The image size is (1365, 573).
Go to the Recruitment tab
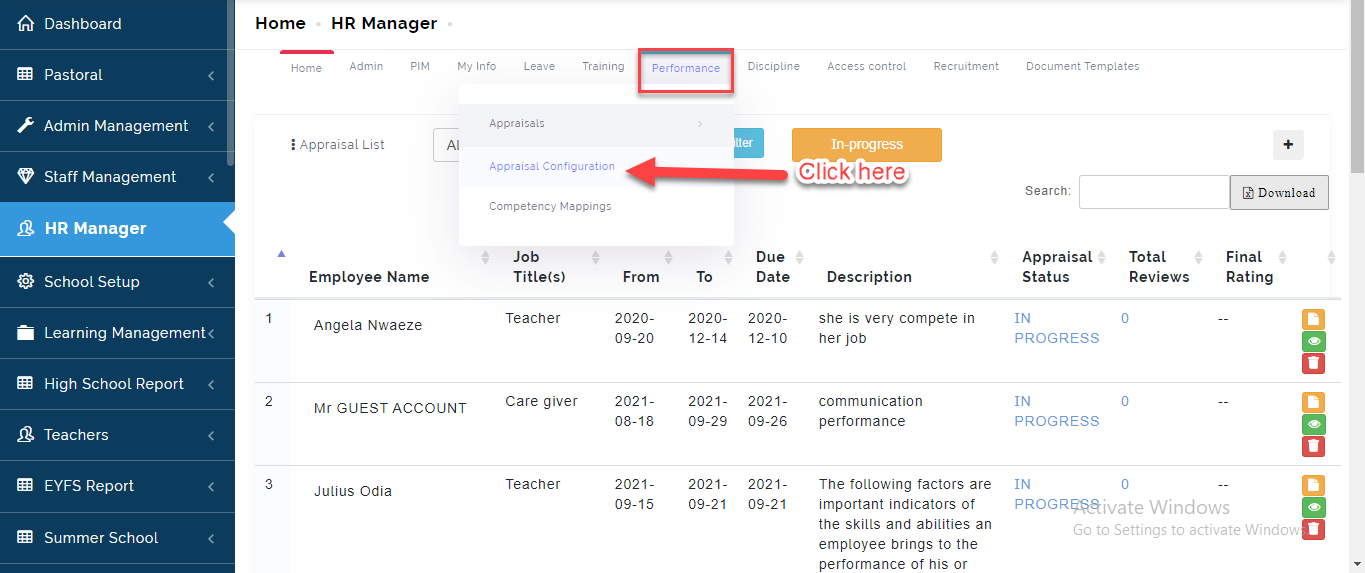(966, 66)
